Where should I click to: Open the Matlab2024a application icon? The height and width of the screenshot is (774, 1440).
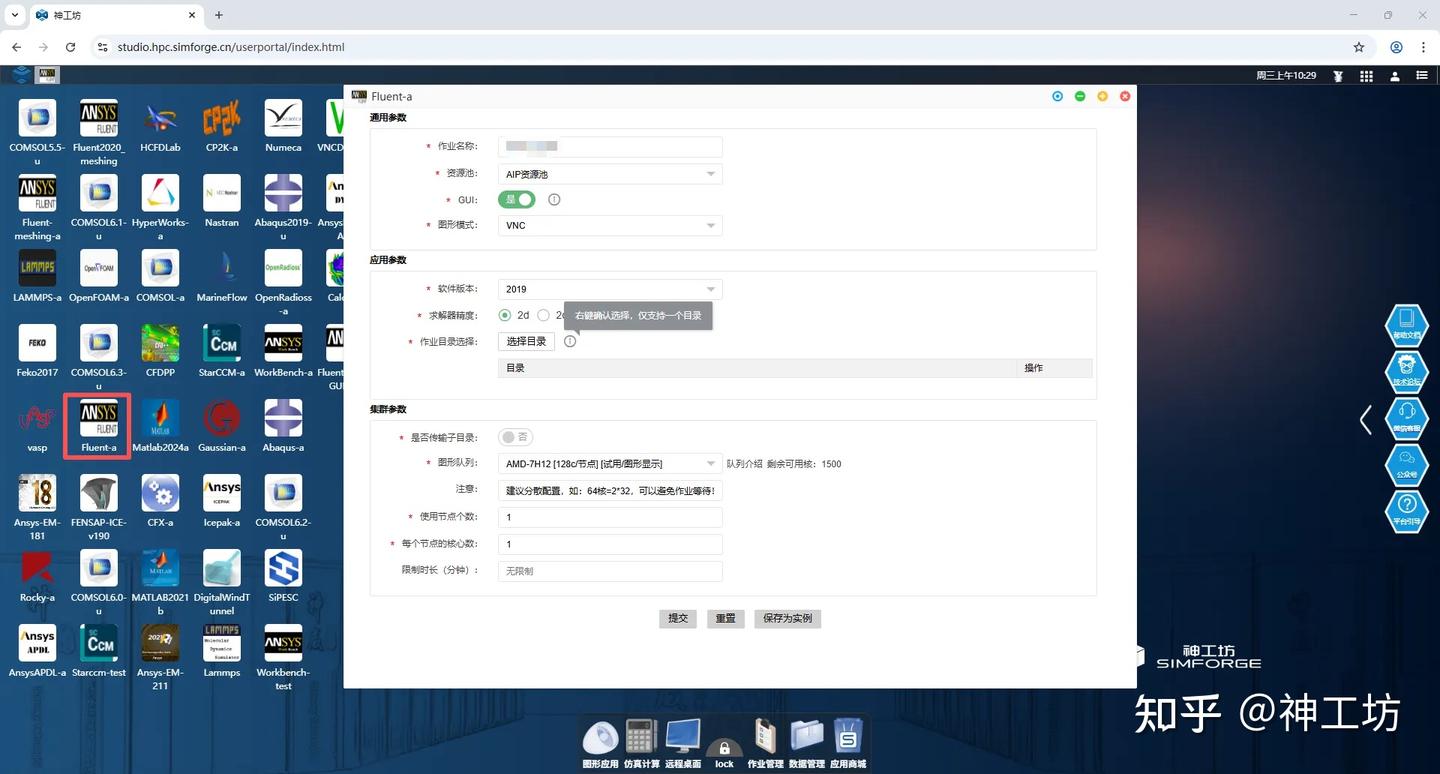pos(160,418)
